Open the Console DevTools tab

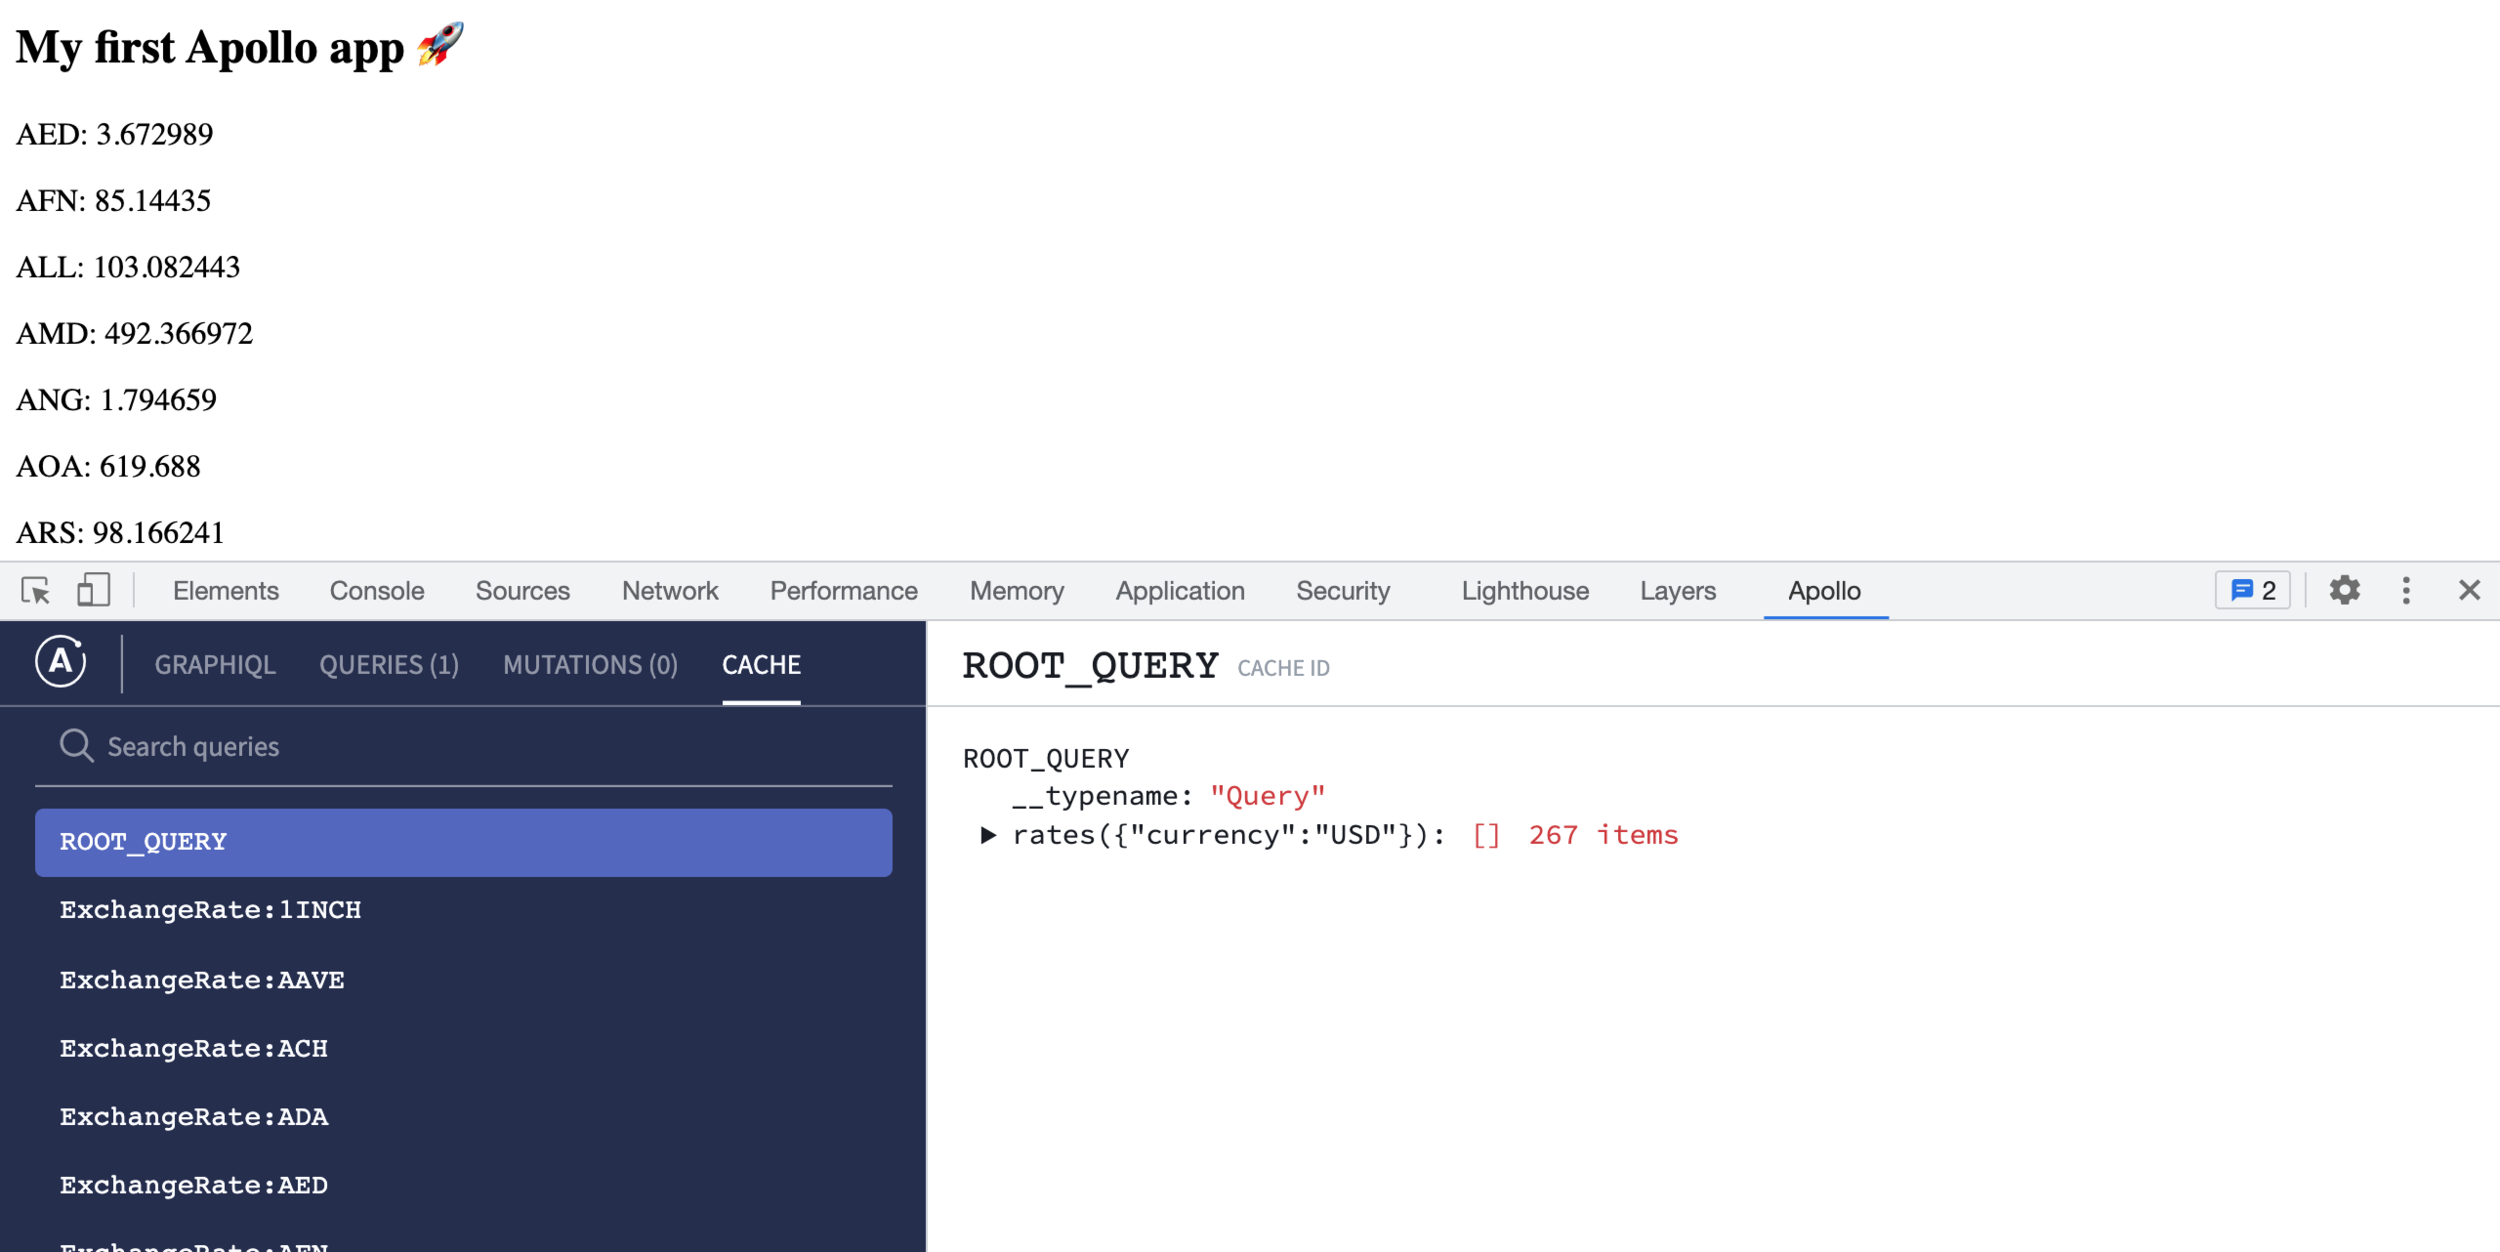click(377, 591)
